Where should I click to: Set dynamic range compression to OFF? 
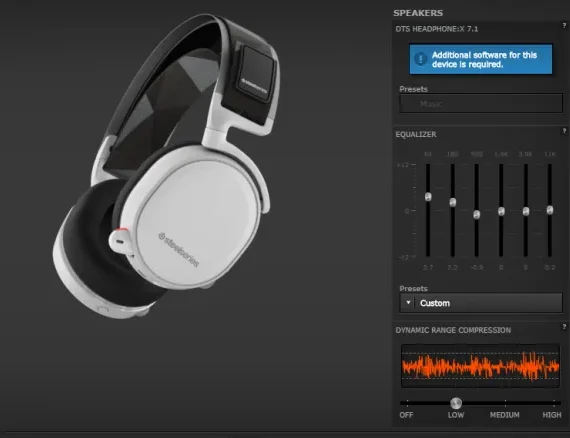(406, 415)
